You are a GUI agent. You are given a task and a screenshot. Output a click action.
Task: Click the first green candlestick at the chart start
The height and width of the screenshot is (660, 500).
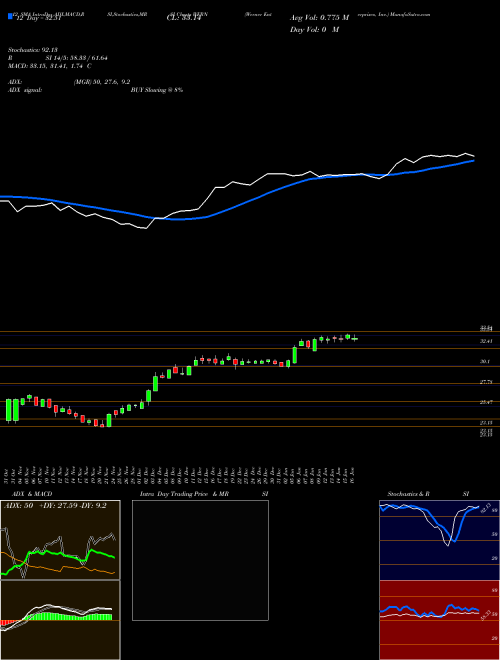coord(9,410)
